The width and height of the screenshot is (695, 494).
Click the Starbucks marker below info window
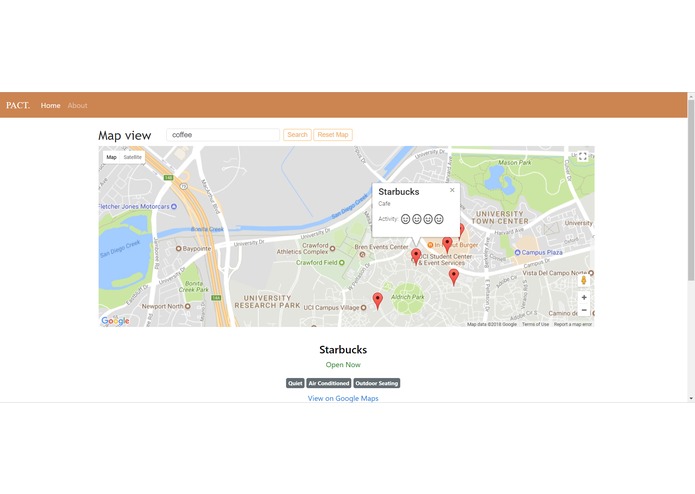click(x=416, y=256)
